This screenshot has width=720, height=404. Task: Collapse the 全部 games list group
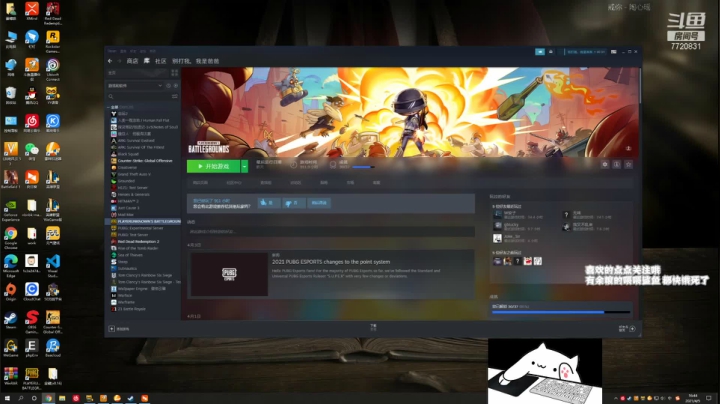[109, 107]
